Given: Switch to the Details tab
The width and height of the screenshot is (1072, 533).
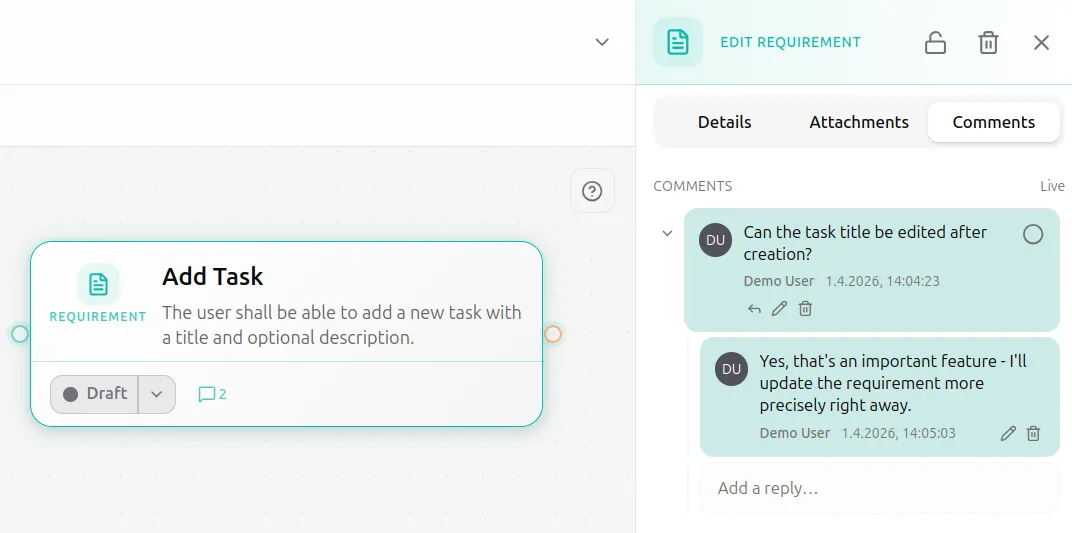Looking at the screenshot, I should pyautogui.click(x=724, y=122).
